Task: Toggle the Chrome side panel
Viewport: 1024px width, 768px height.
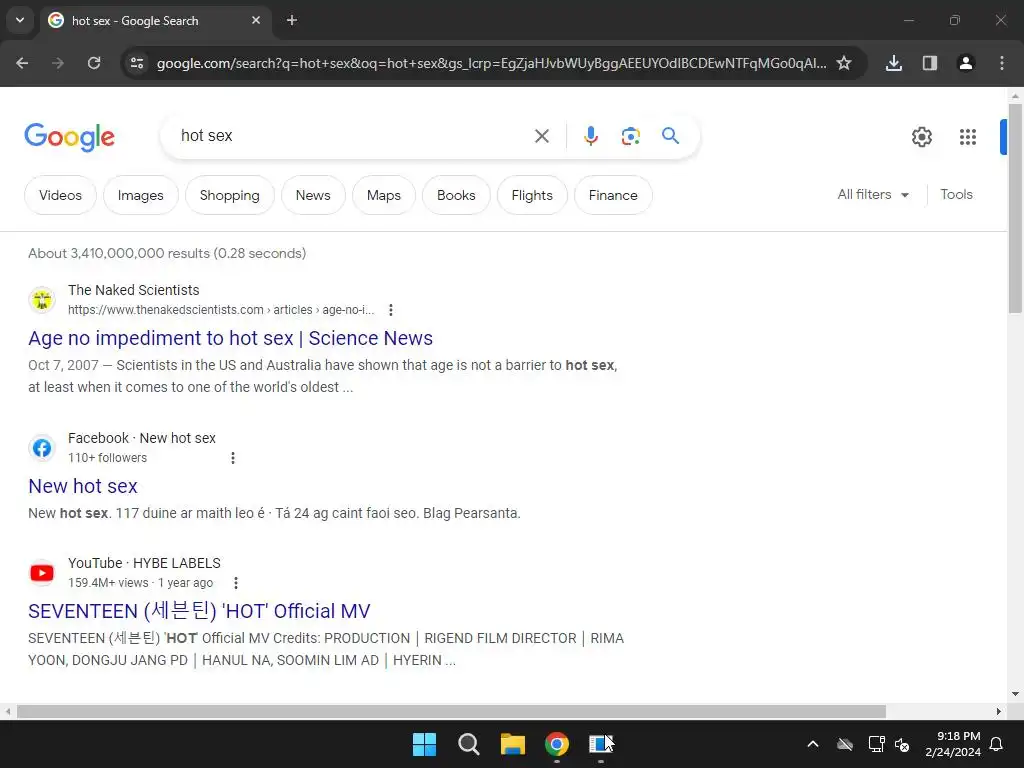Action: pyautogui.click(x=929, y=63)
